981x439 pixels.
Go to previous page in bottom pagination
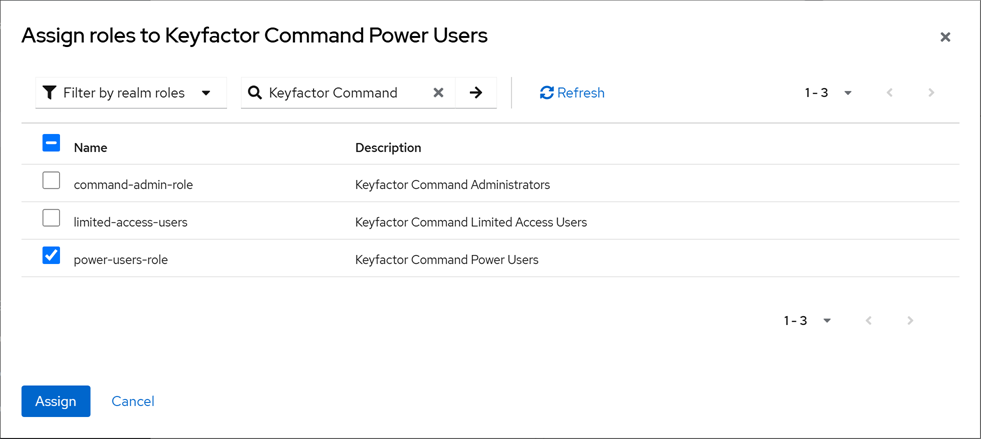click(869, 321)
